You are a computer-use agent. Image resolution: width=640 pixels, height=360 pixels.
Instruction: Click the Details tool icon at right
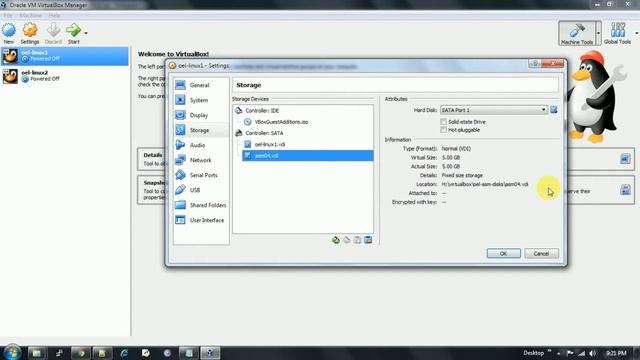point(625,159)
